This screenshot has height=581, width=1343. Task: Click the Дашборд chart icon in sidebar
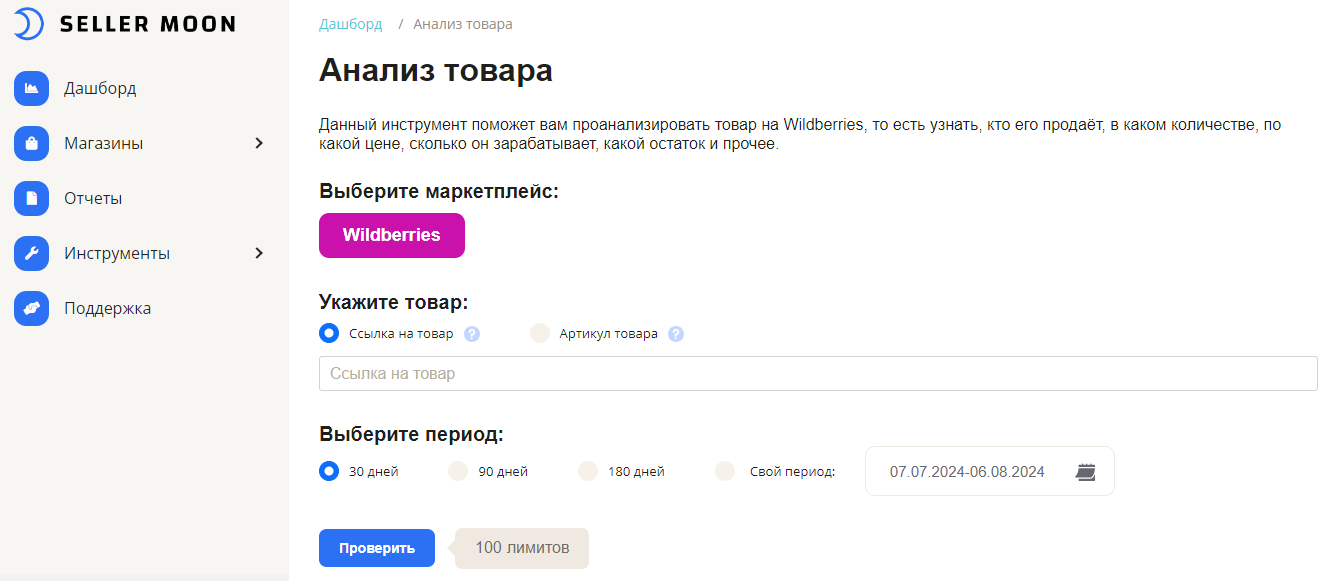[31, 88]
